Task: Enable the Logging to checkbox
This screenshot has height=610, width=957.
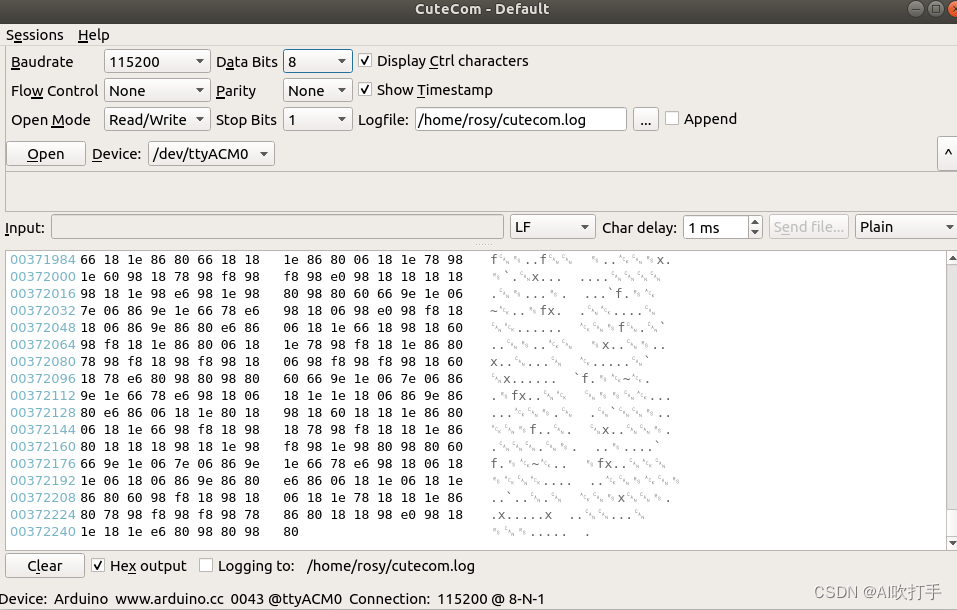Action: tap(206, 565)
